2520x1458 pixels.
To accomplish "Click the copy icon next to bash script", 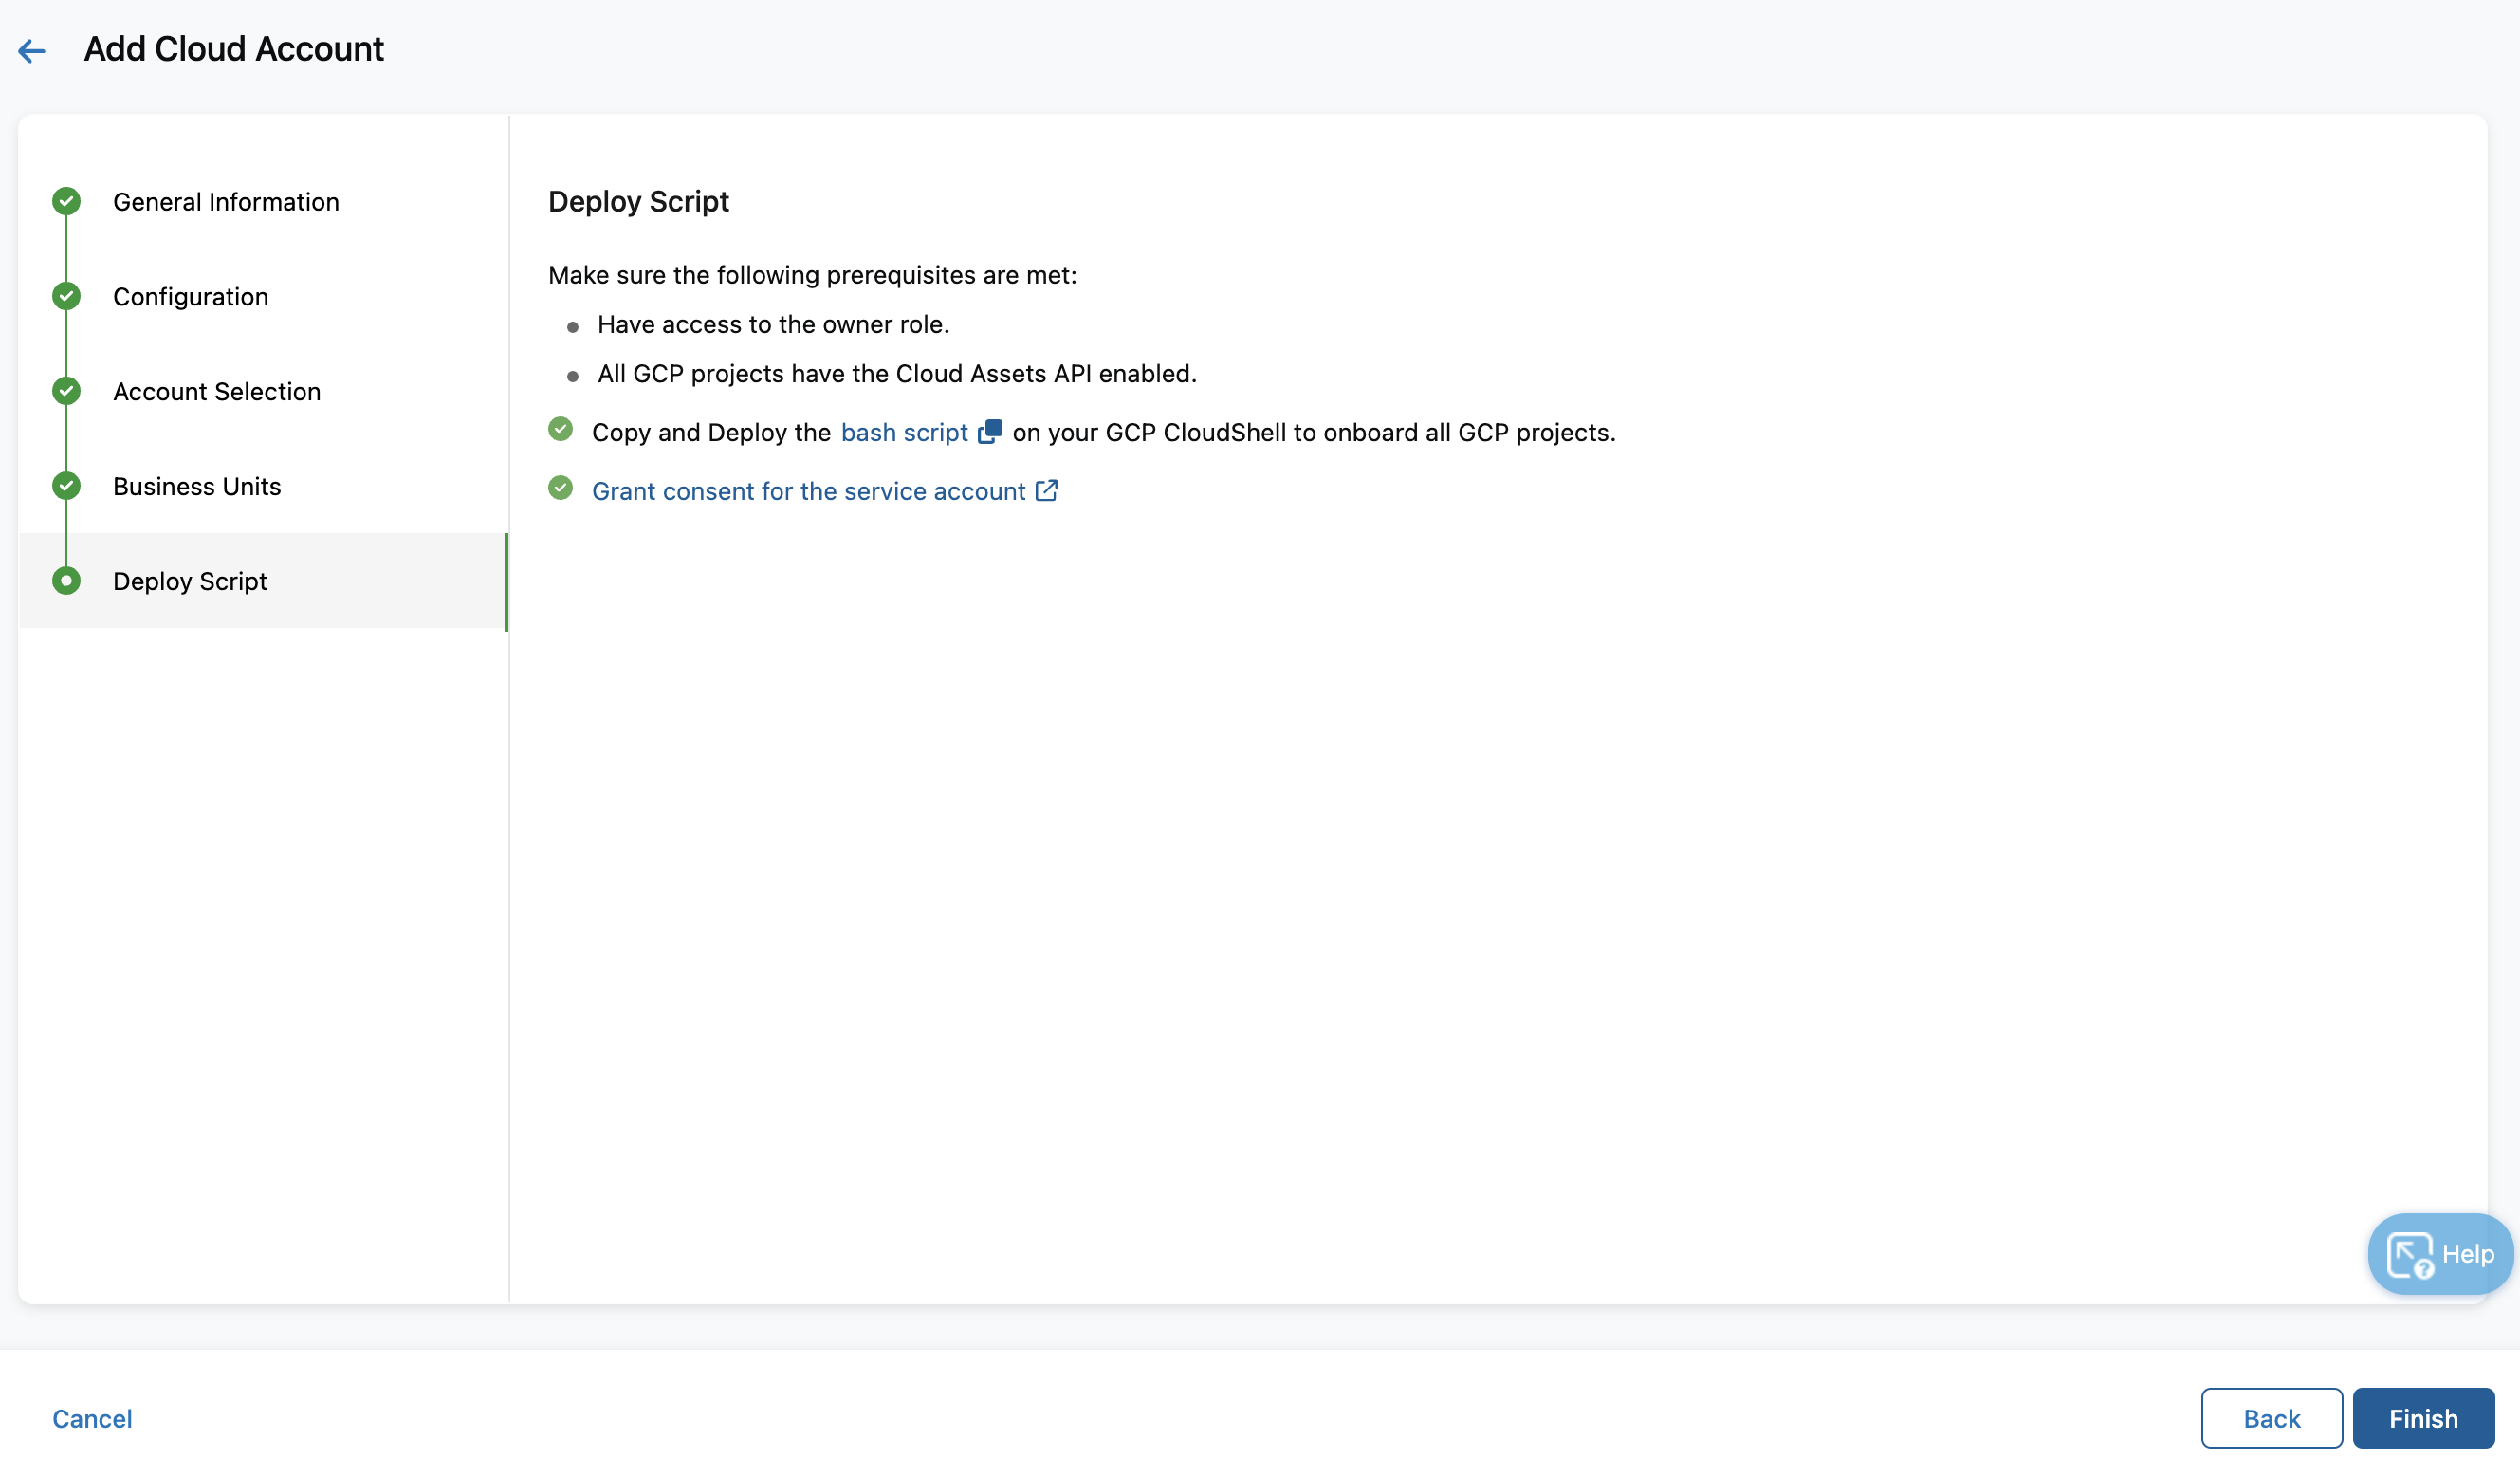I will point(990,432).
